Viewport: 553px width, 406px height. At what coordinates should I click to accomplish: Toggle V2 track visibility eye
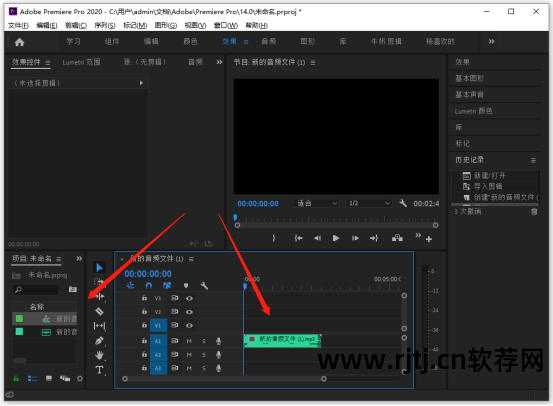pos(189,312)
